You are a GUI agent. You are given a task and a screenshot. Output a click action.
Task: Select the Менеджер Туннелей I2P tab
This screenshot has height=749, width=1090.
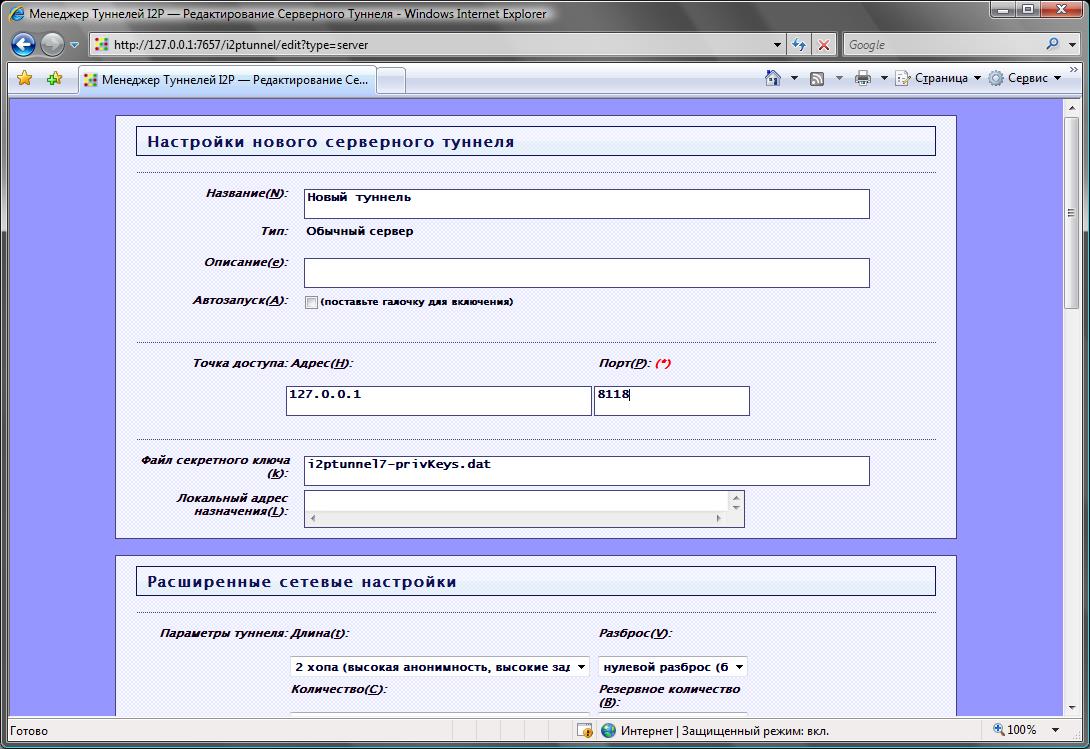(226, 80)
